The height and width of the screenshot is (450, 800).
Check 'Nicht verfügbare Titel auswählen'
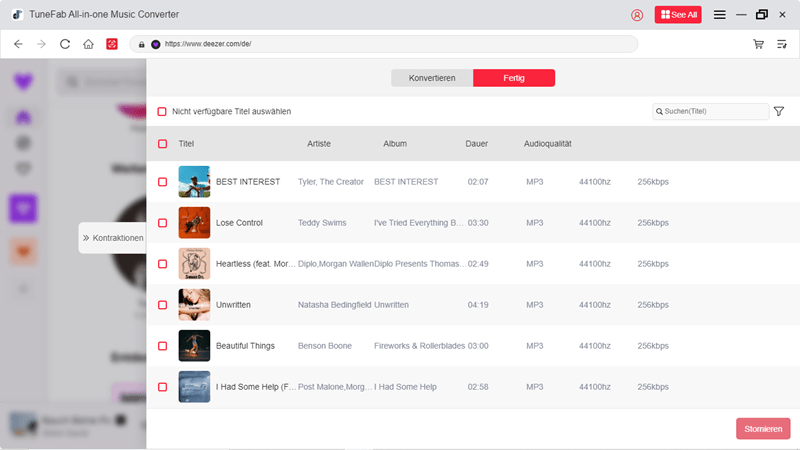tap(162, 111)
